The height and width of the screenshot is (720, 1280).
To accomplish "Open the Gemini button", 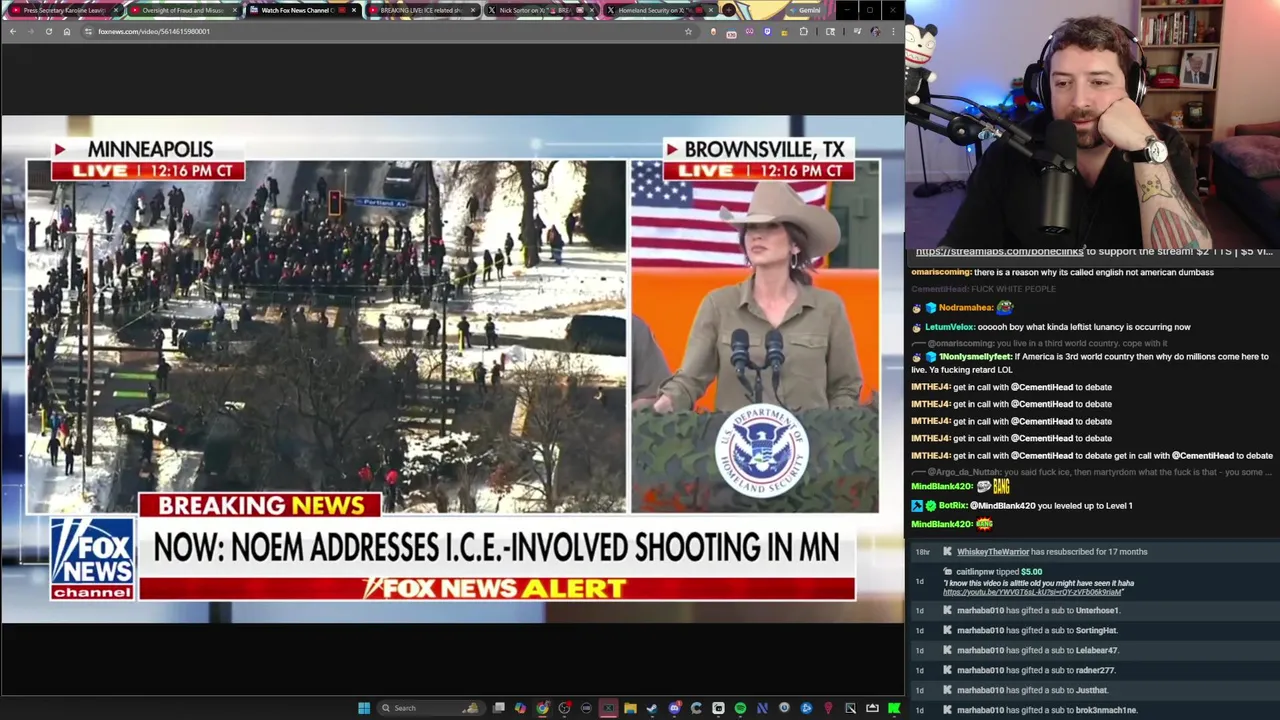I will (806, 10).
